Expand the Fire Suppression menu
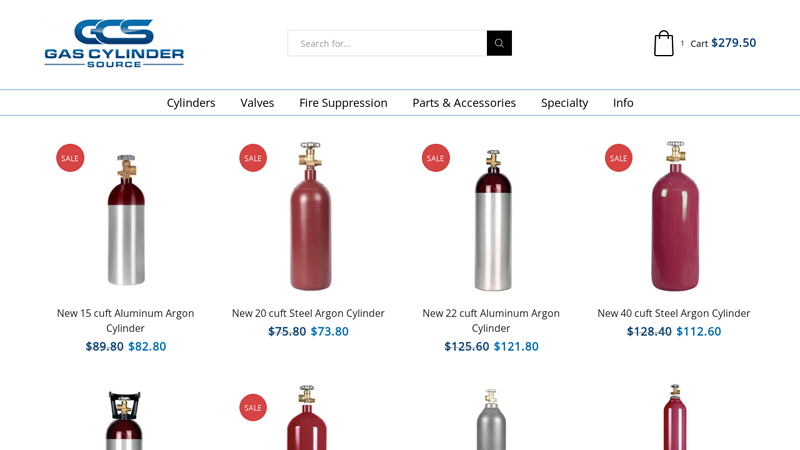This screenshot has width=800, height=450. (x=343, y=103)
